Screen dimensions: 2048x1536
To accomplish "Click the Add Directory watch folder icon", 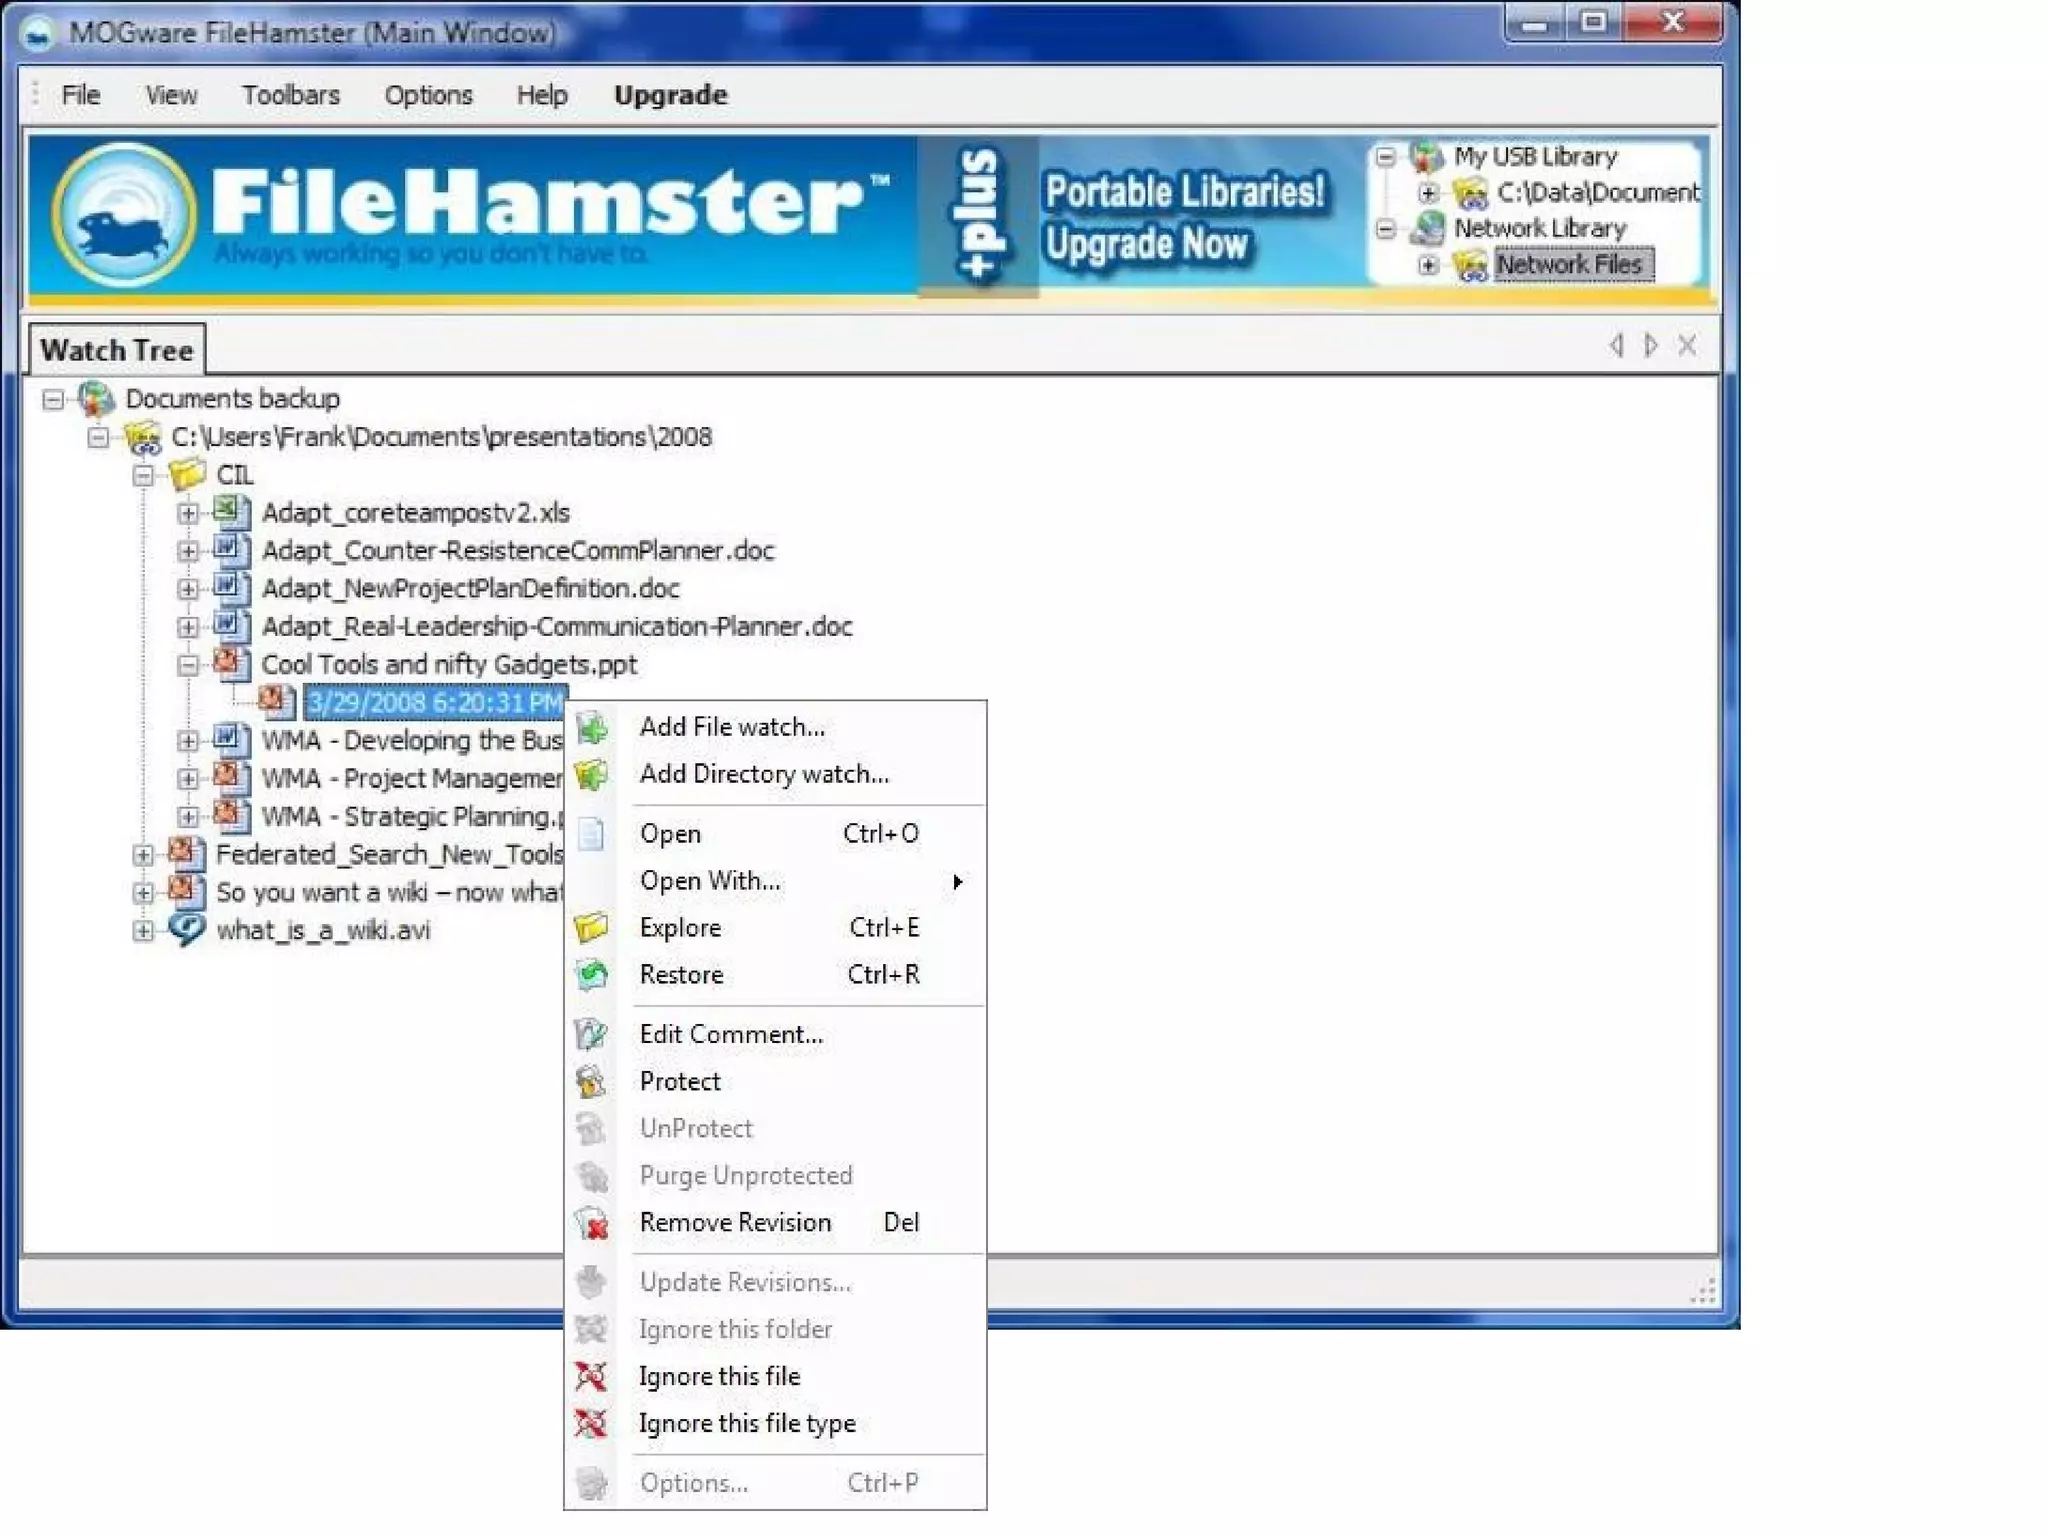I will (x=592, y=775).
